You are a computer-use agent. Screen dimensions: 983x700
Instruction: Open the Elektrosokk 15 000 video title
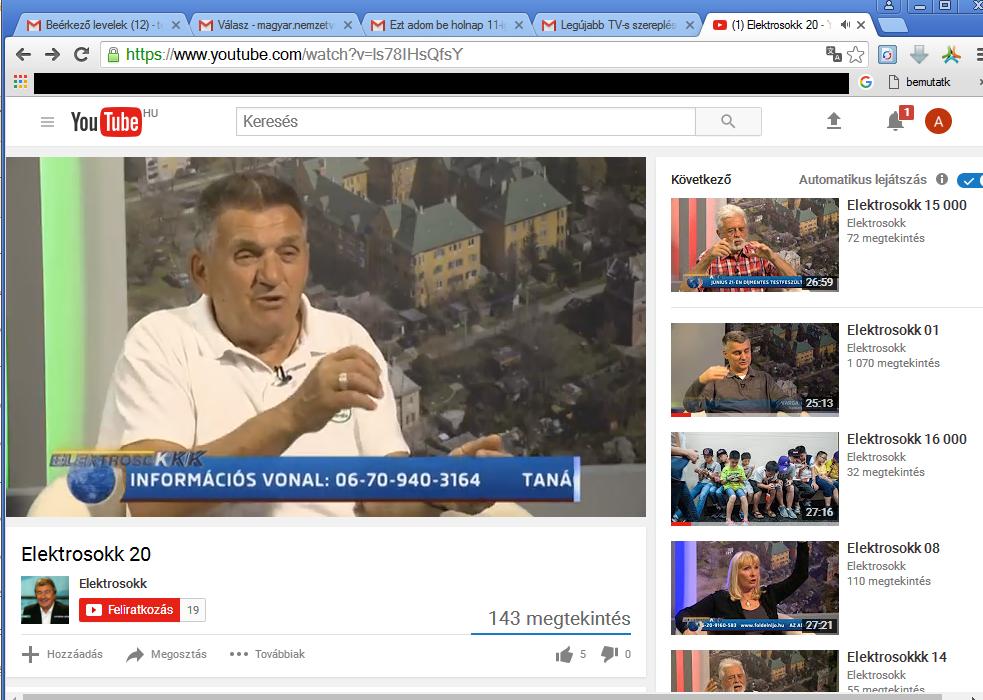tap(907, 205)
